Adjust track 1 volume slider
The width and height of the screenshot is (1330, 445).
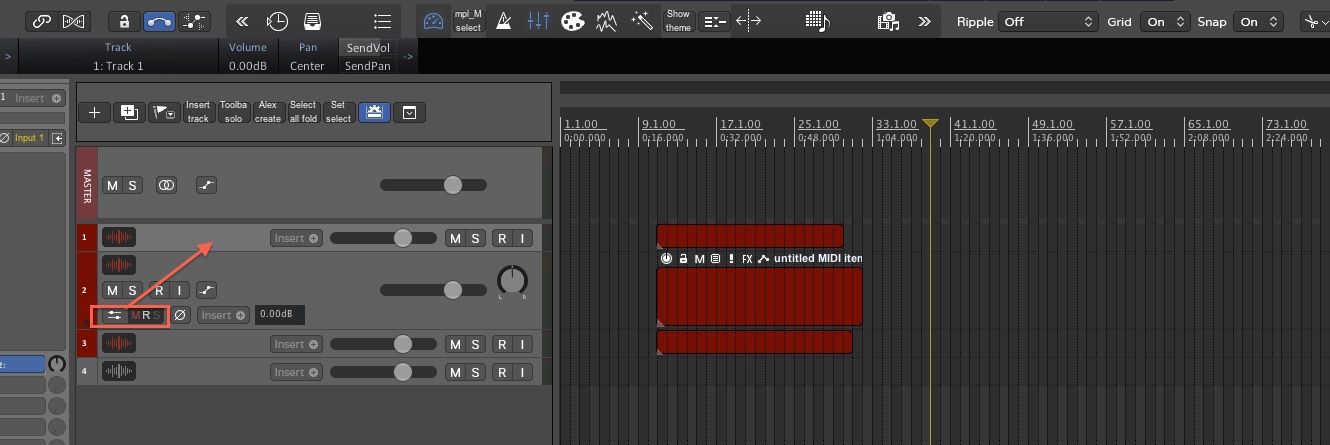tap(383, 238)
